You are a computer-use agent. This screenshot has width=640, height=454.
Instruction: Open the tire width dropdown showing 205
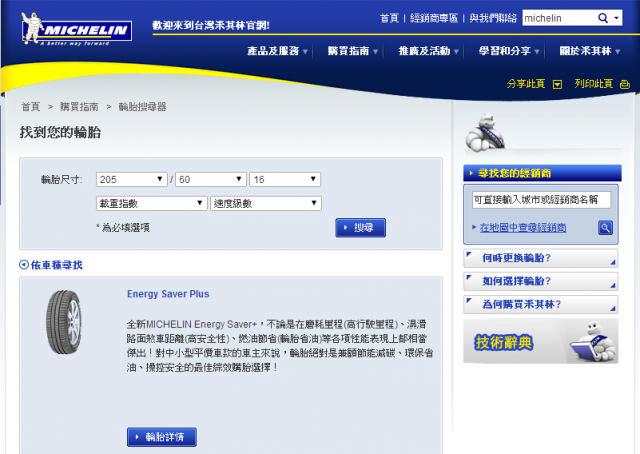[131, 179]
